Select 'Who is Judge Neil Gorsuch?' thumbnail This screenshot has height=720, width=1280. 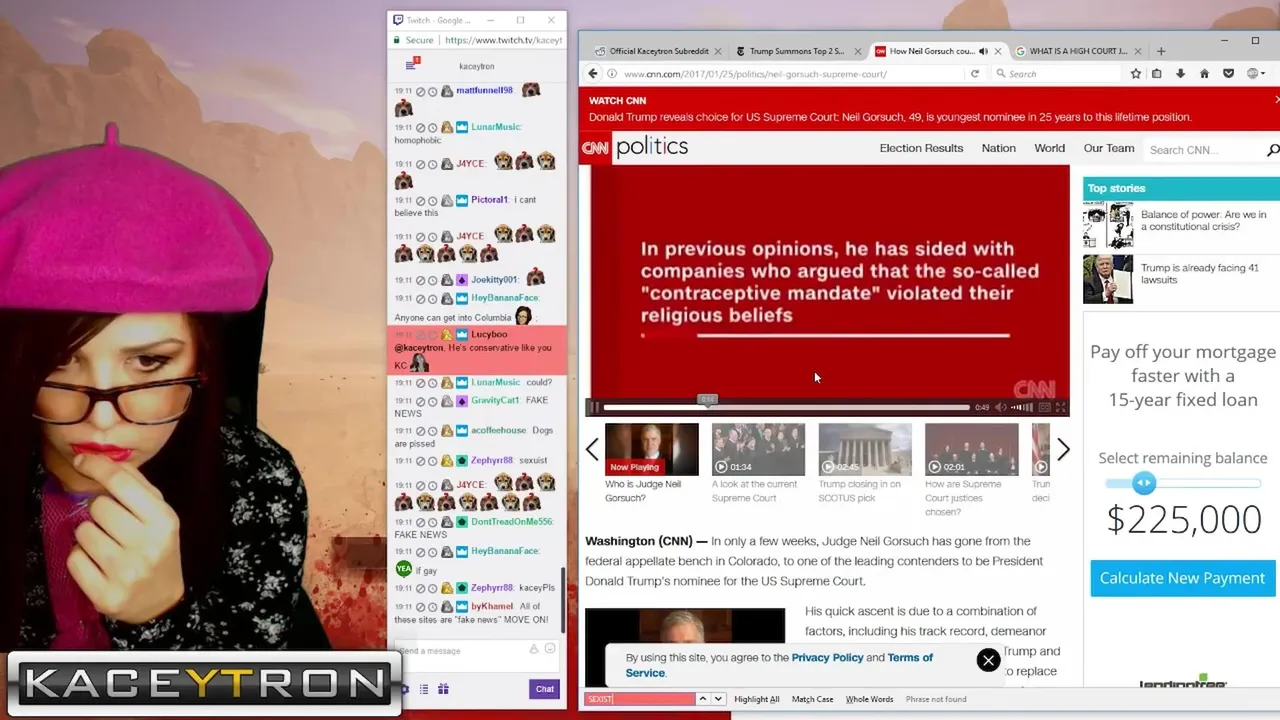point(651,449)
